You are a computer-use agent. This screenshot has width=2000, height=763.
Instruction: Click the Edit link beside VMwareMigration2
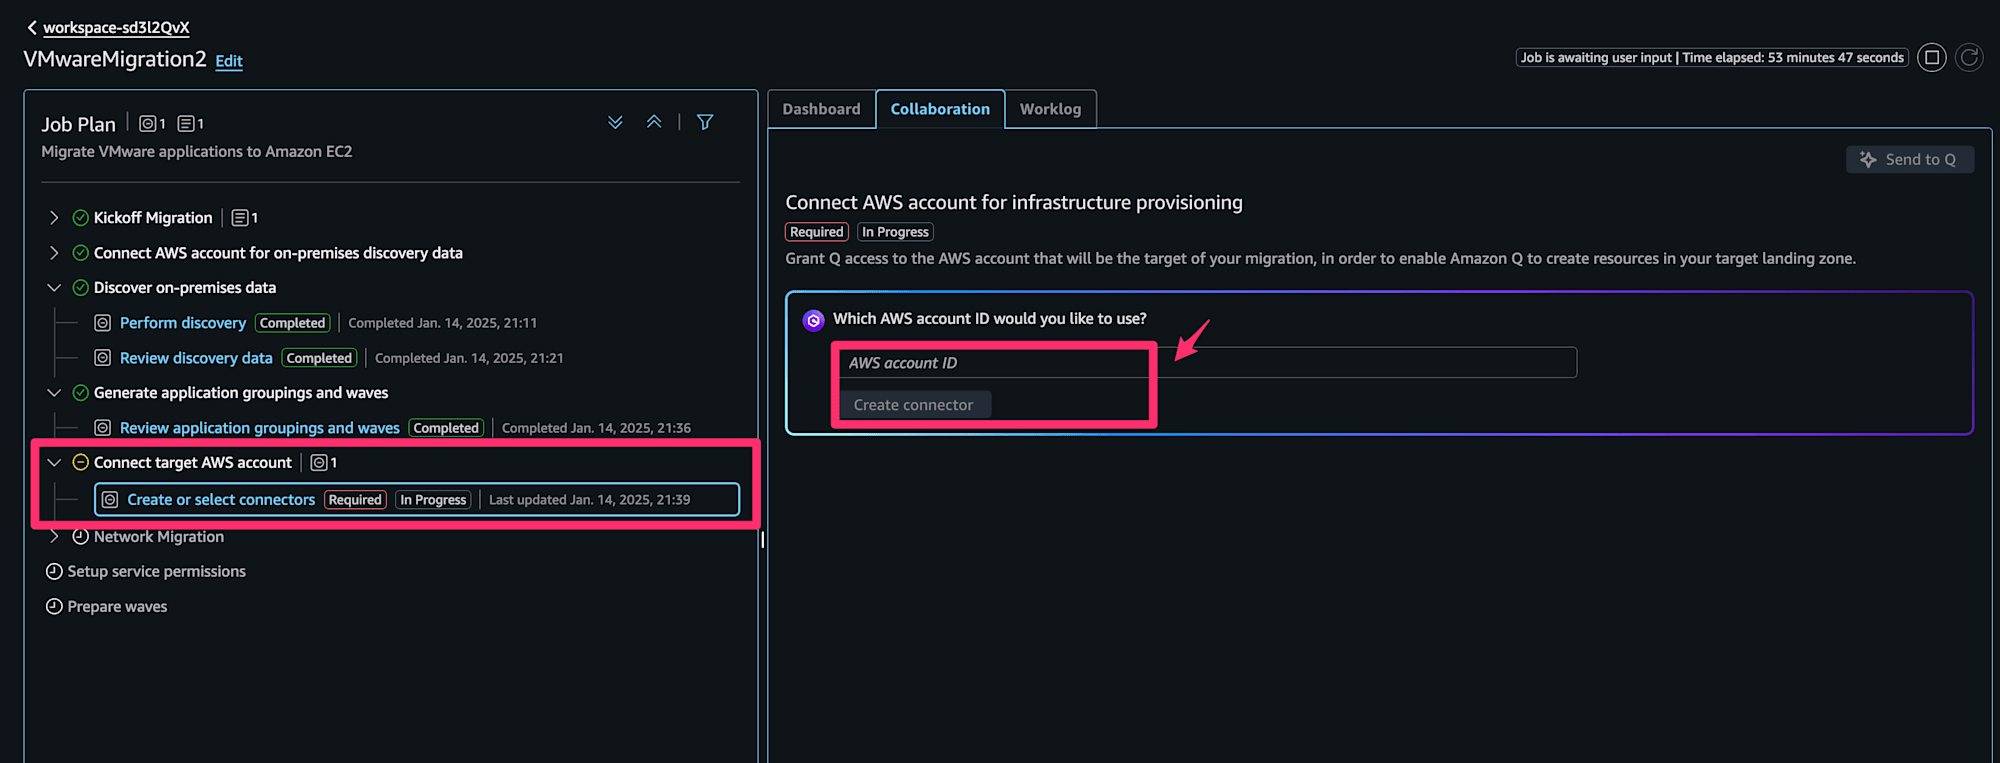click(229, 61)
